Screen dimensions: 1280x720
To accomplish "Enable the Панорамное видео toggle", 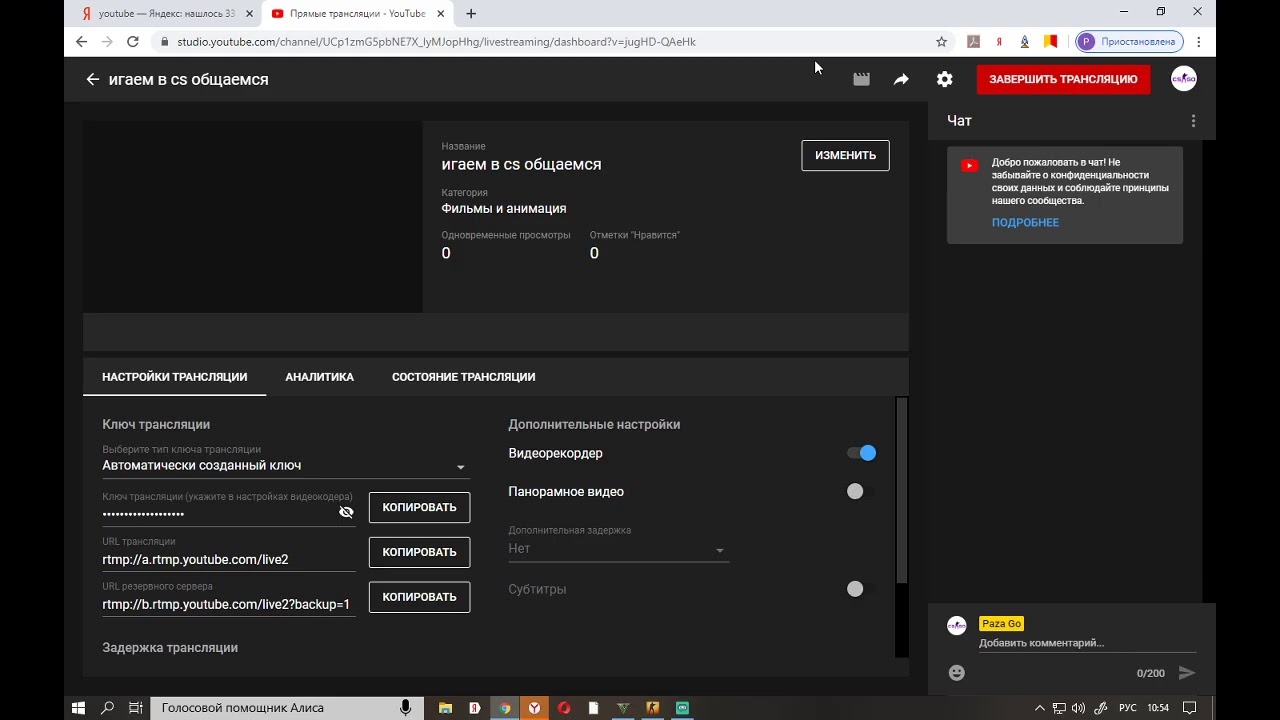I will (860, 491).
